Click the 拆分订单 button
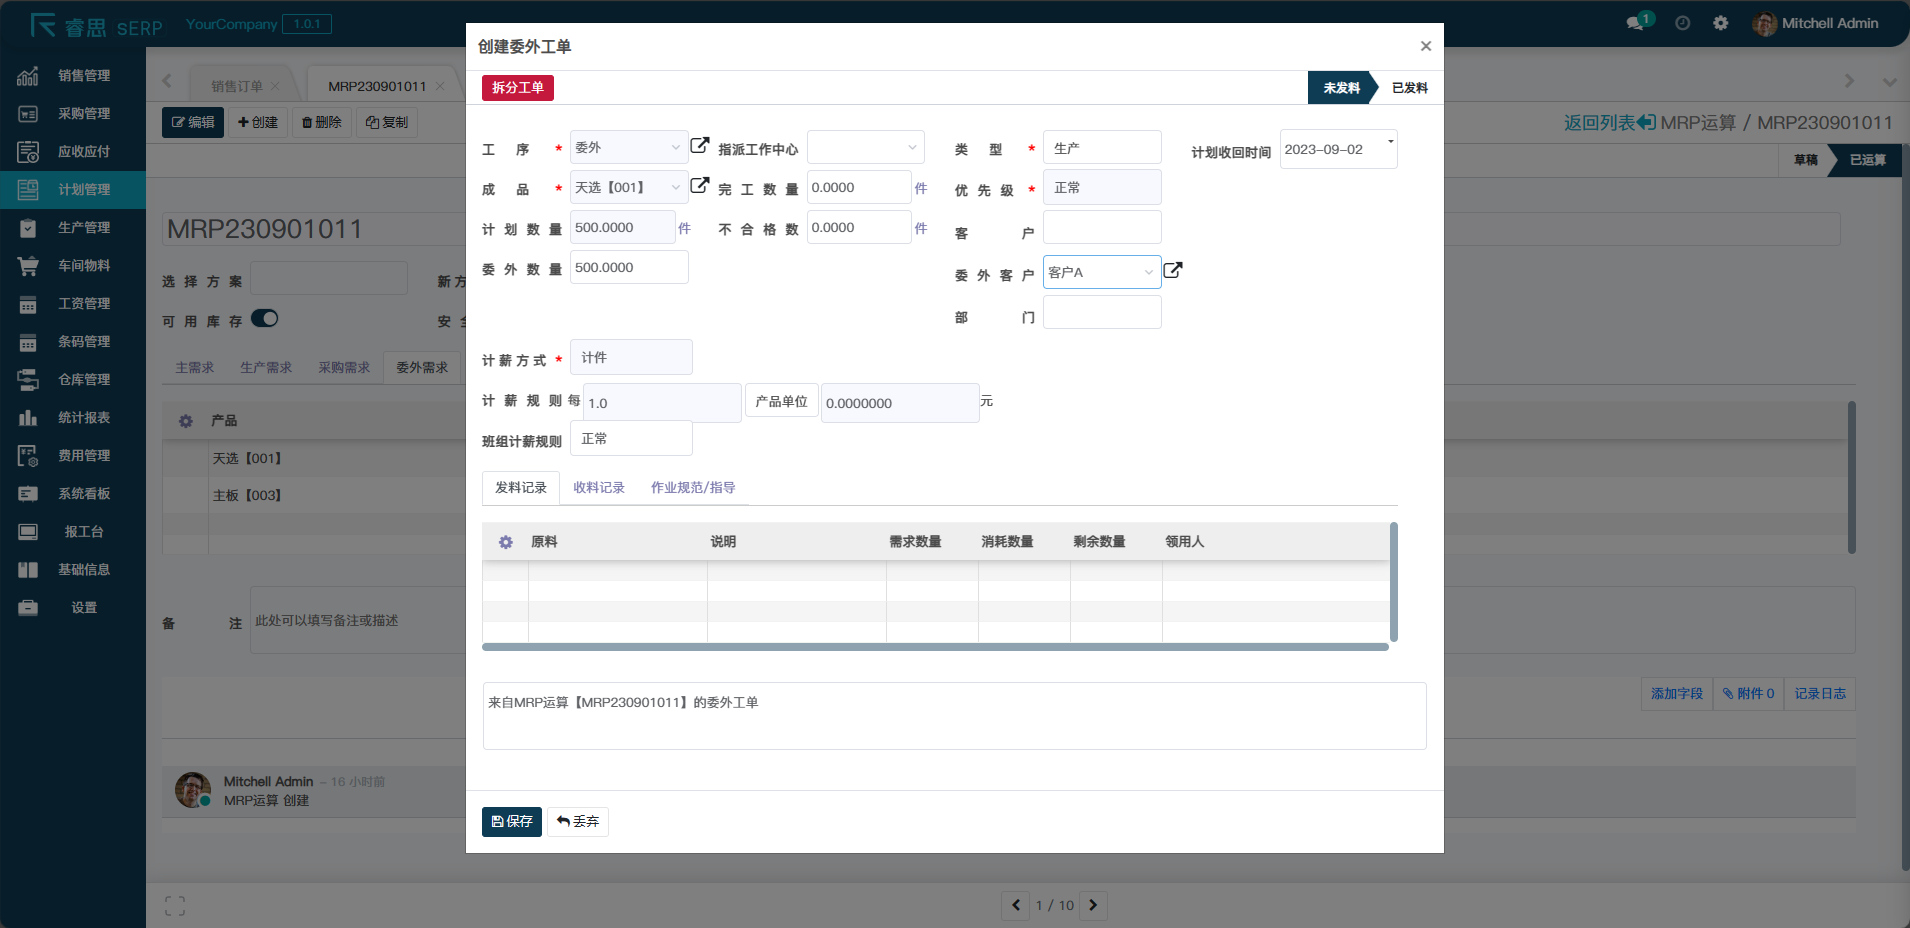 [517, 87]
